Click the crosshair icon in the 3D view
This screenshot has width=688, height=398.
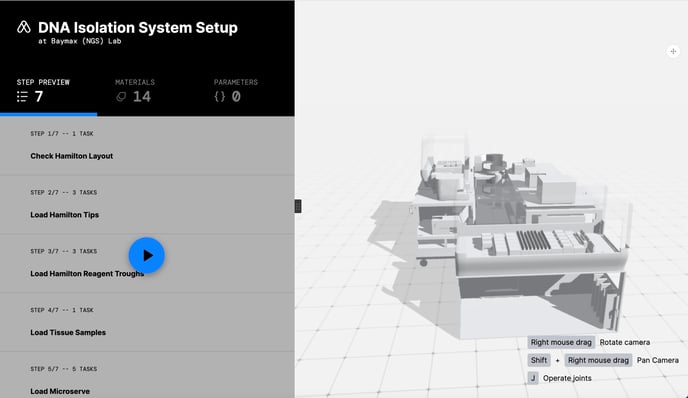pyautogui.click(x=673, y=51)
